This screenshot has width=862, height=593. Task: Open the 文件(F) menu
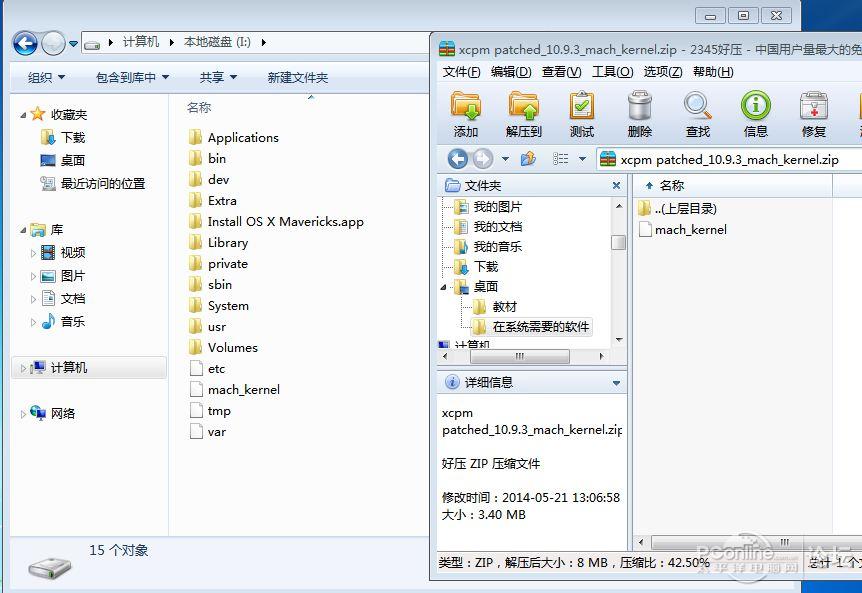[461, 72]
